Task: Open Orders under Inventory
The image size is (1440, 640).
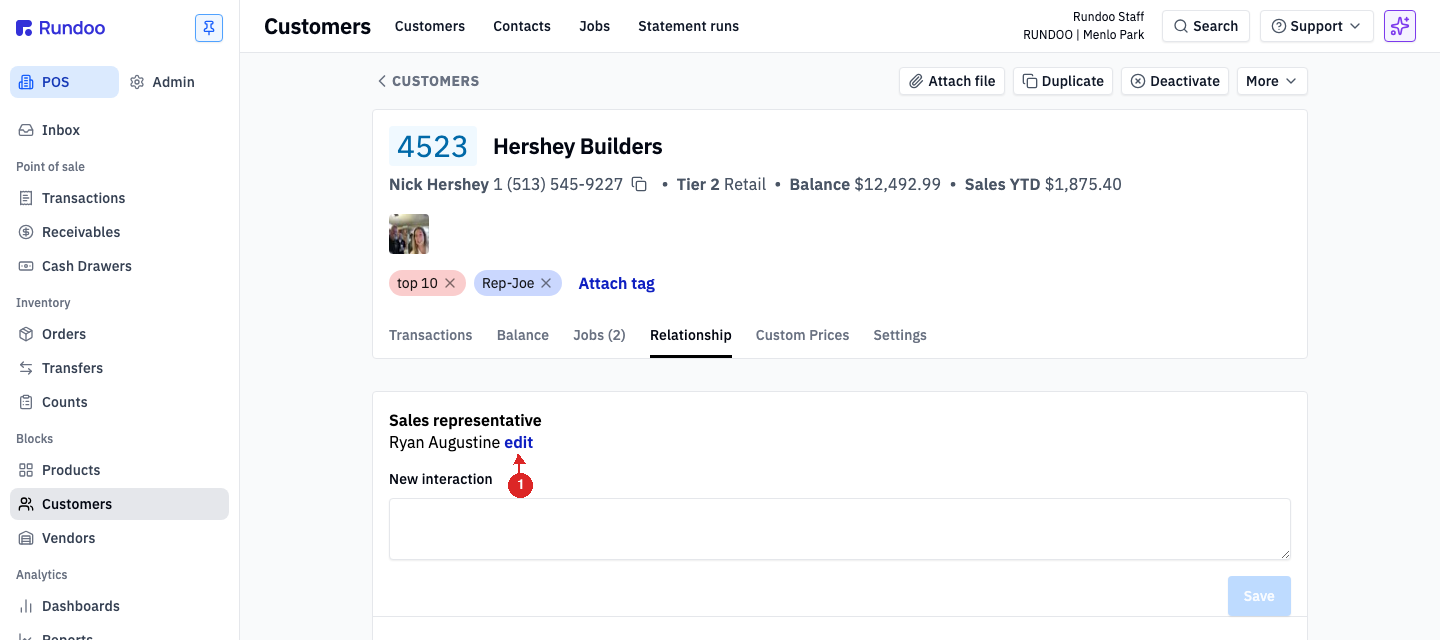Action: [119, 334]
